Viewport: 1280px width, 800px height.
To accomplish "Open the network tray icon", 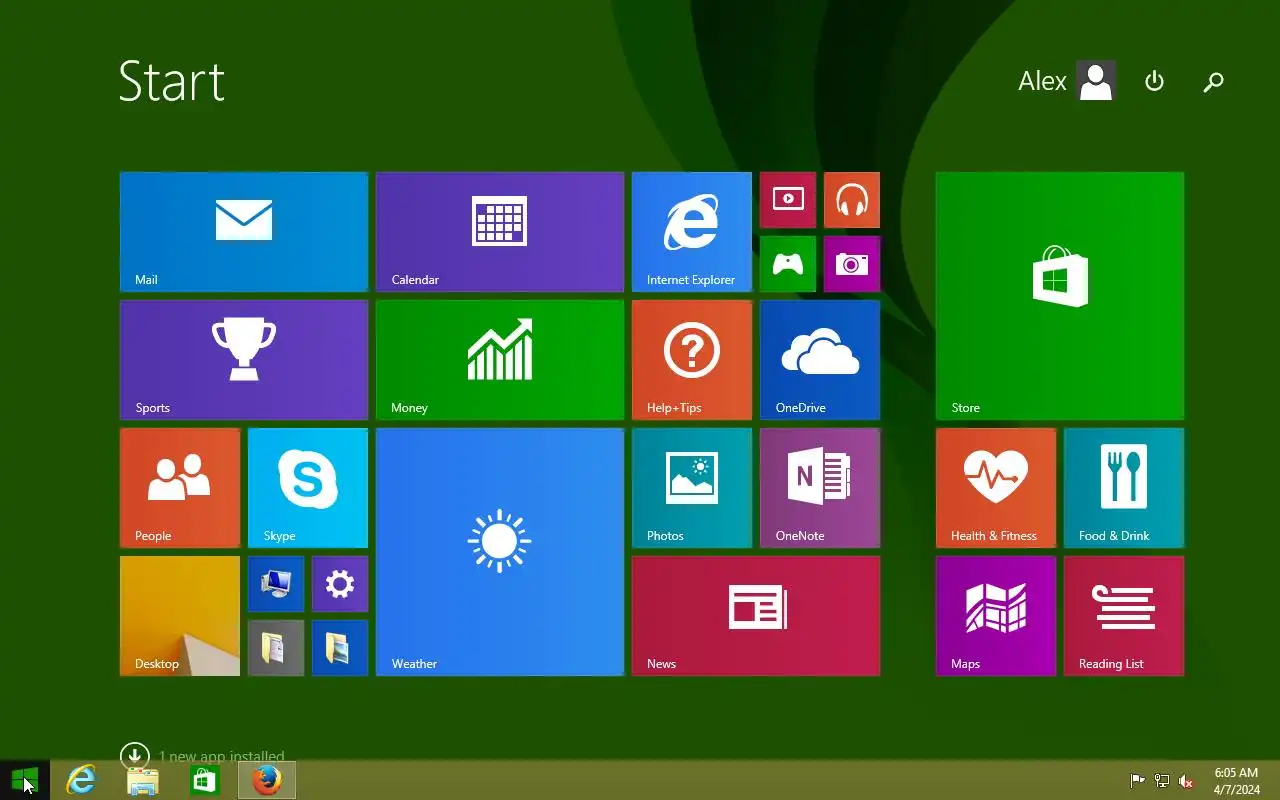I will pyautogui.click(x=1162, y=781).
